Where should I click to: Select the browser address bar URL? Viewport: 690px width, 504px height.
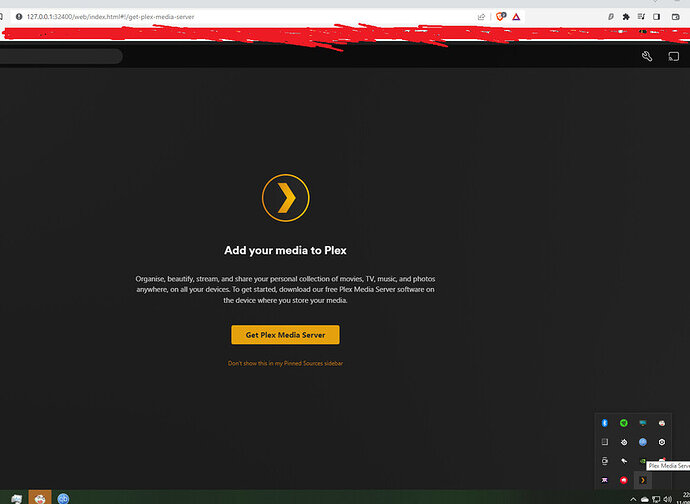[110, 17]
